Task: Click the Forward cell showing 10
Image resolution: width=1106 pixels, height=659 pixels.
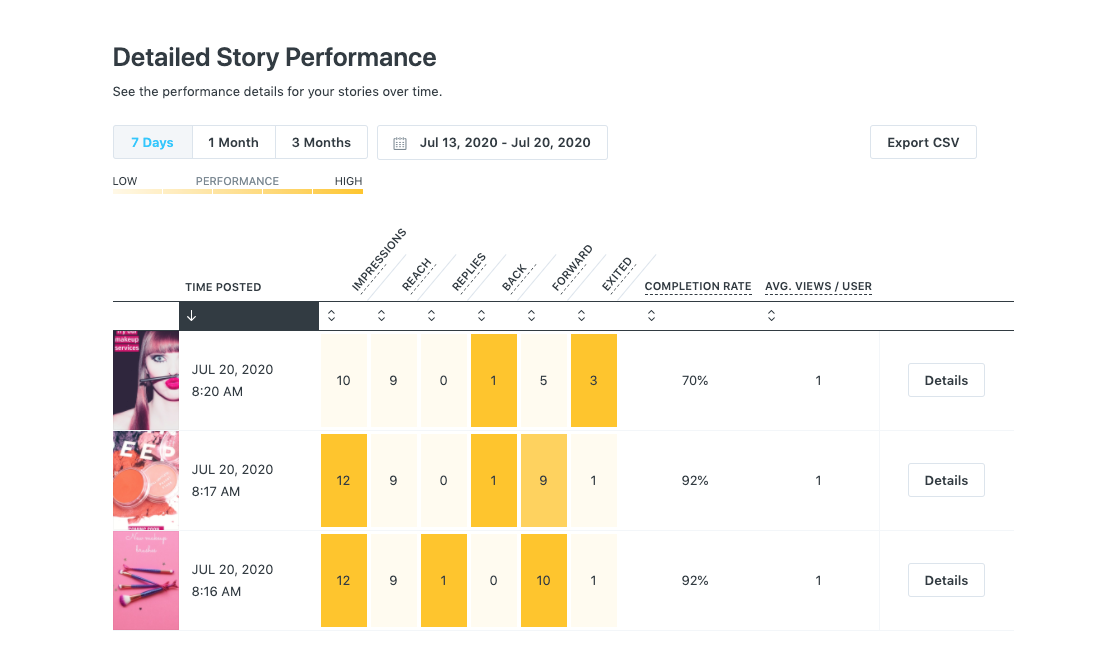Action: [544, 581]
